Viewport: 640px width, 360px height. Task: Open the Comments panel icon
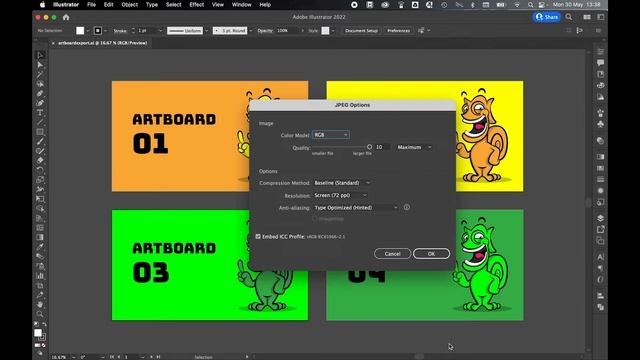tap(600, 62)
